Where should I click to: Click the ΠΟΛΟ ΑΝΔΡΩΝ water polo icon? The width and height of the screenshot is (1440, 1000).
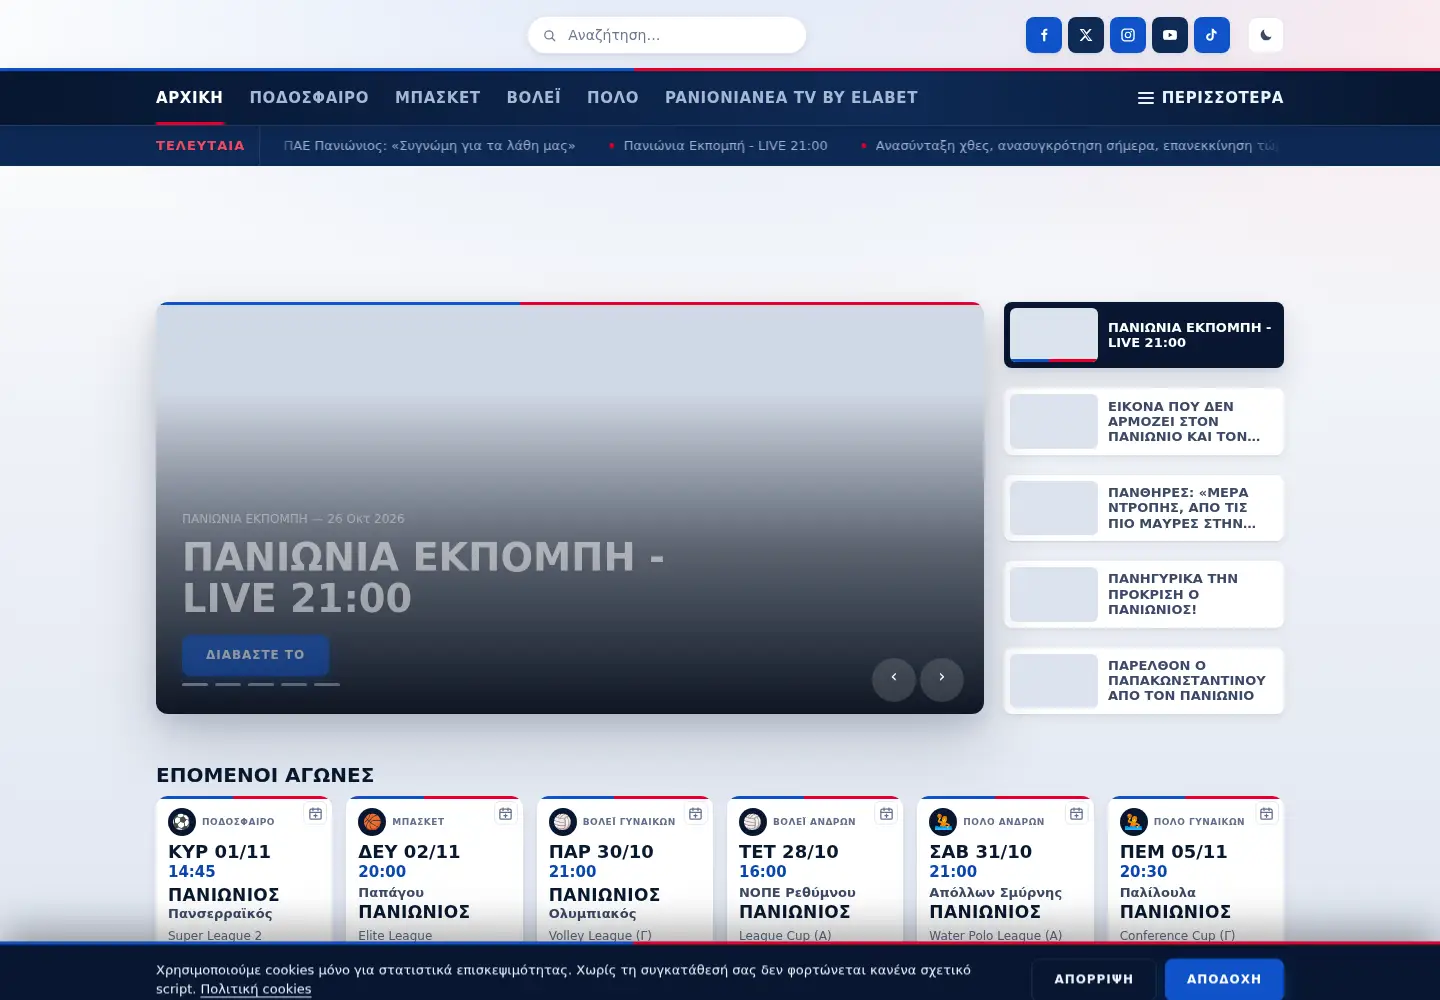(943, 822)
